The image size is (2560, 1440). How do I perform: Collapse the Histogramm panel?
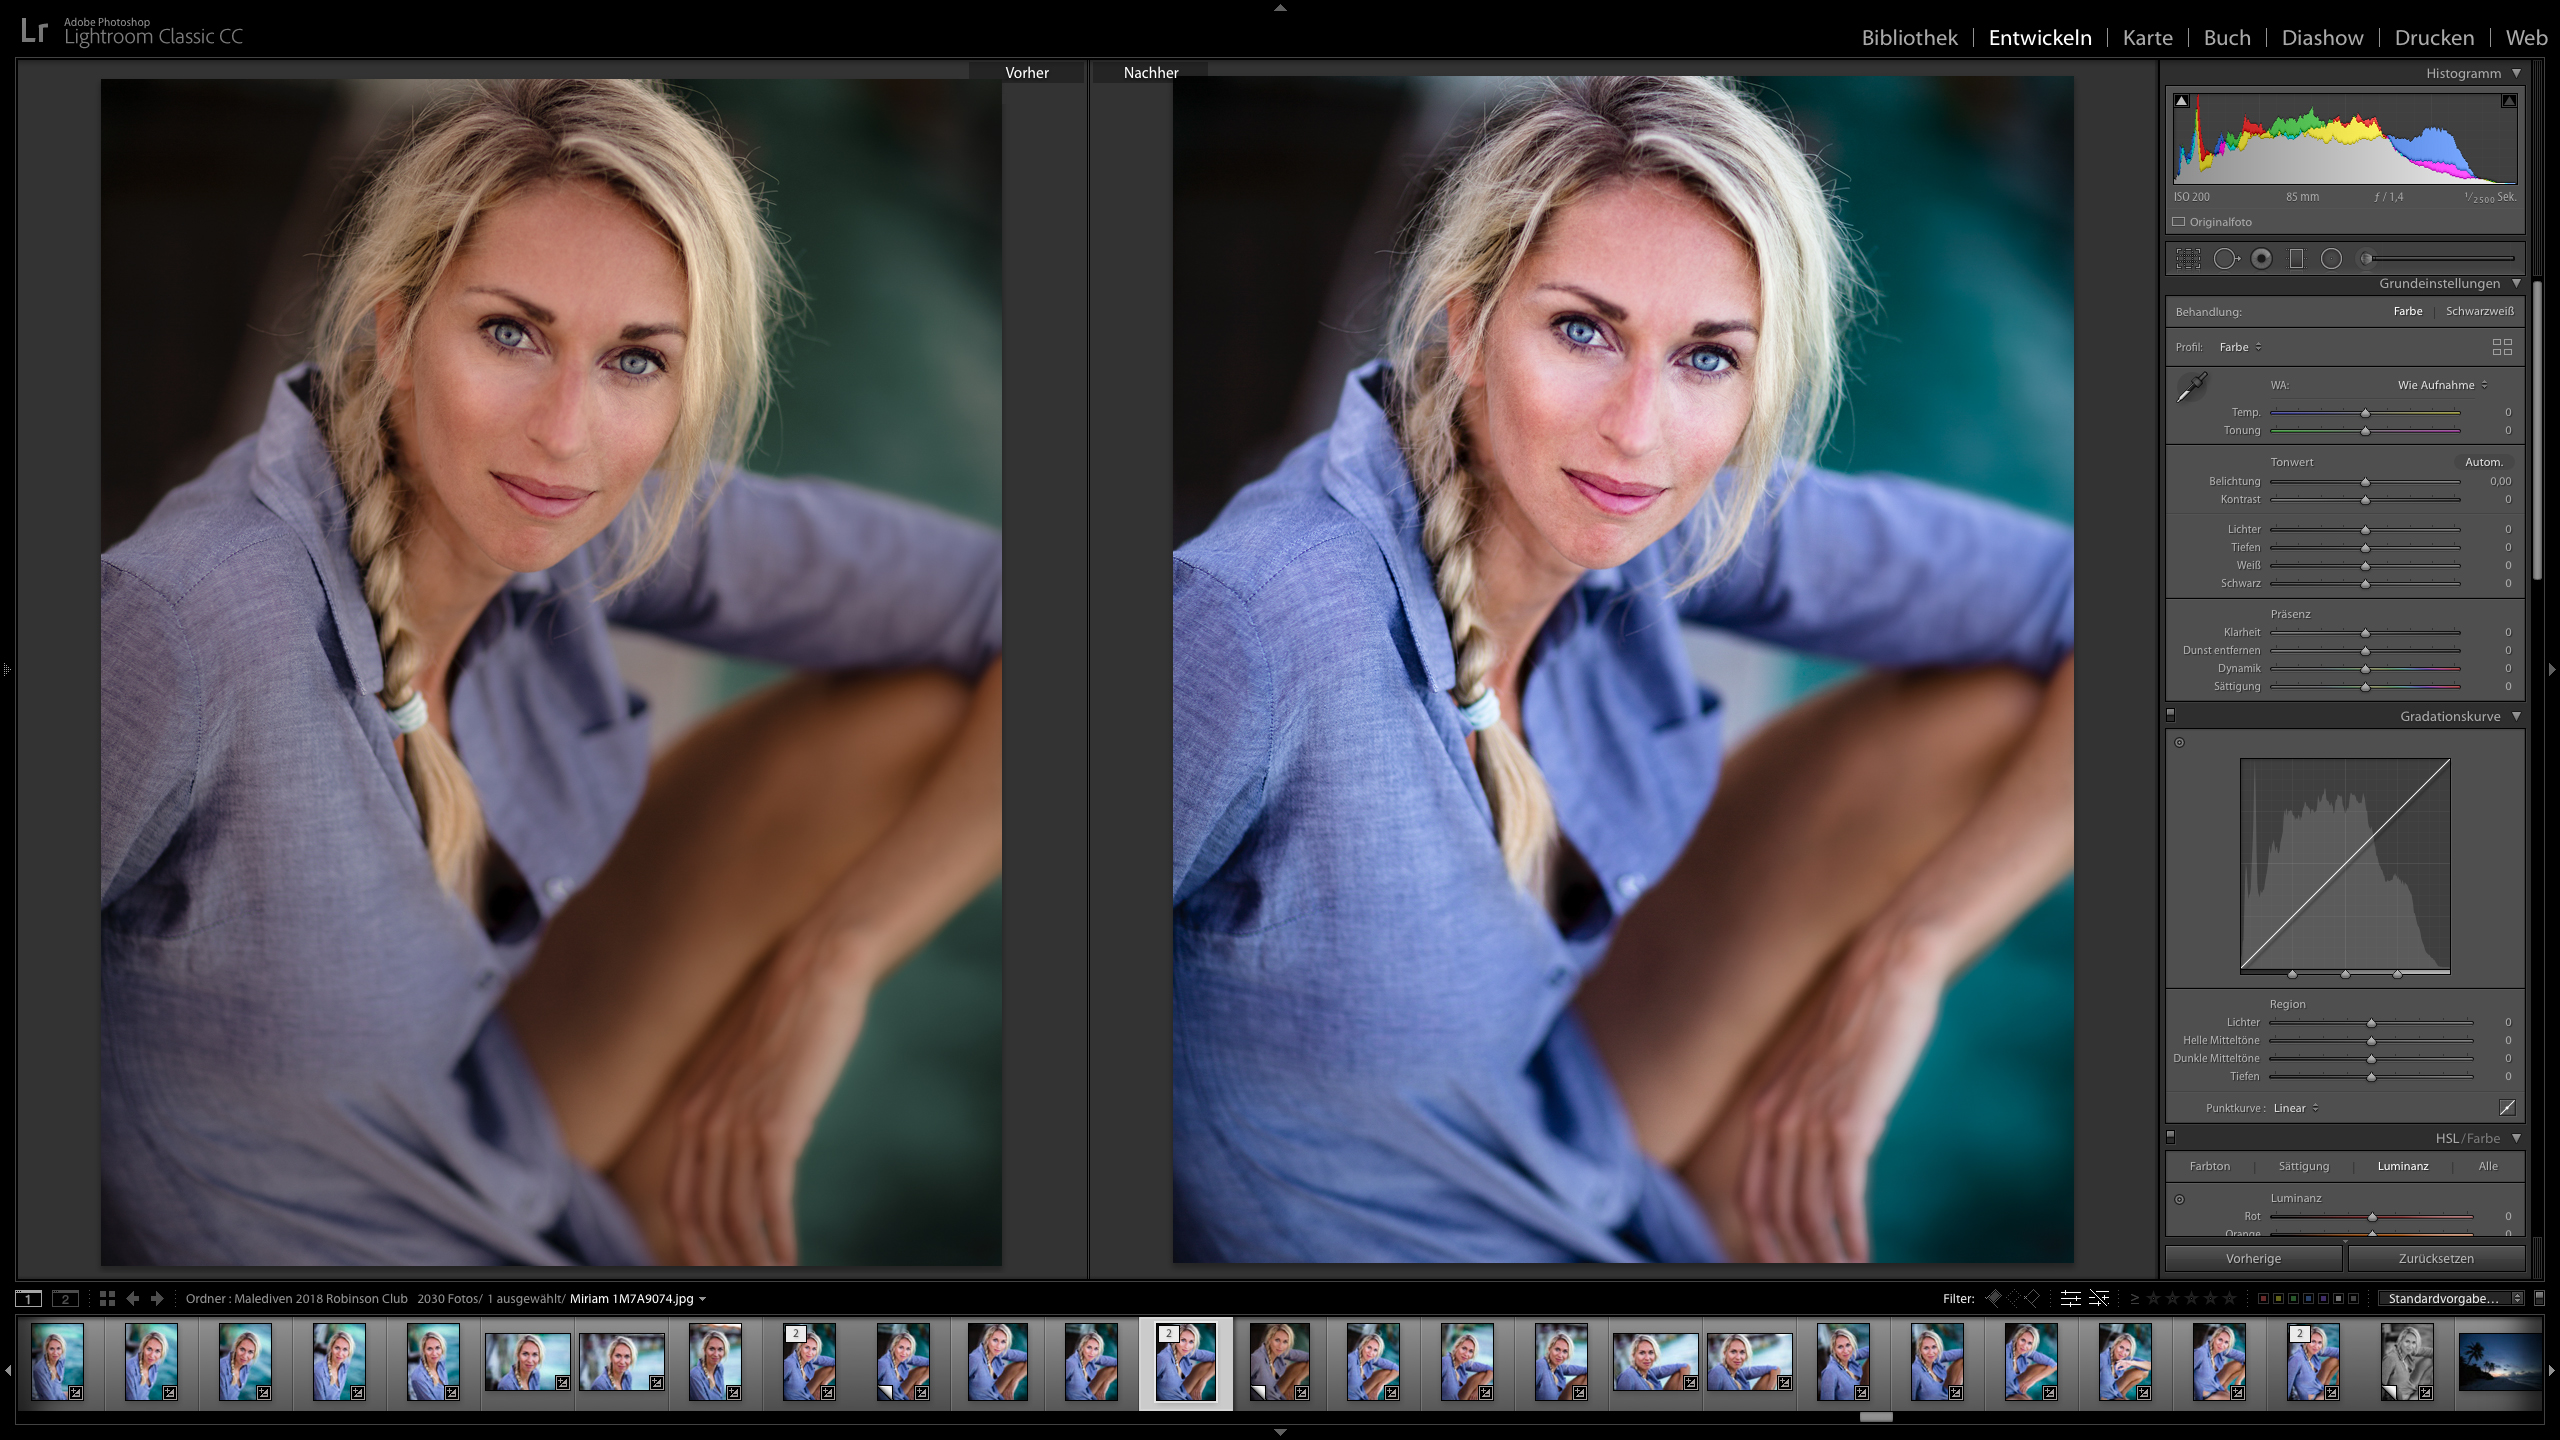2516,73
